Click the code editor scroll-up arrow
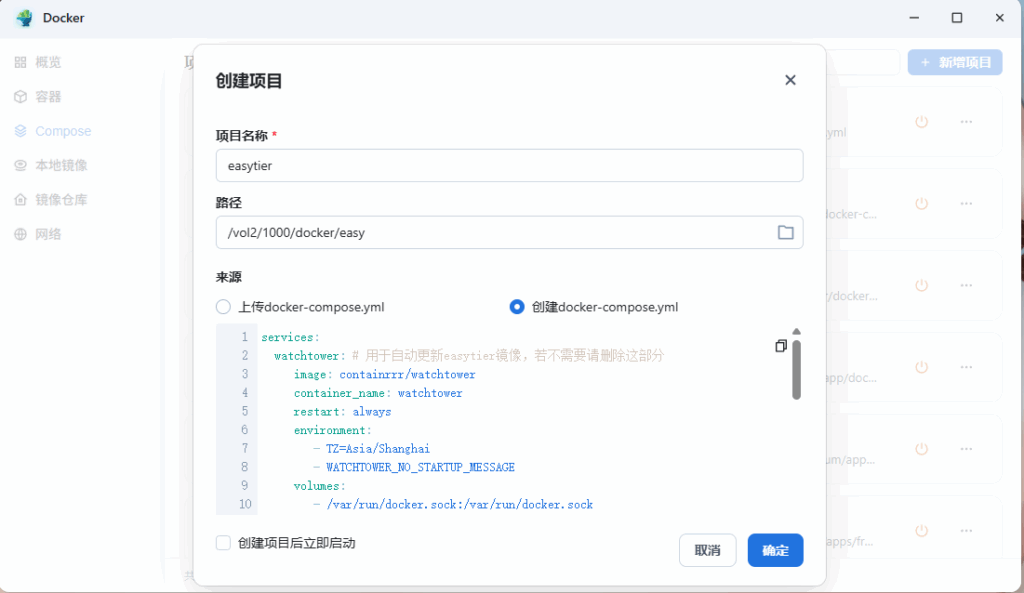This screenshot has height=593, width=1024. 796,332
